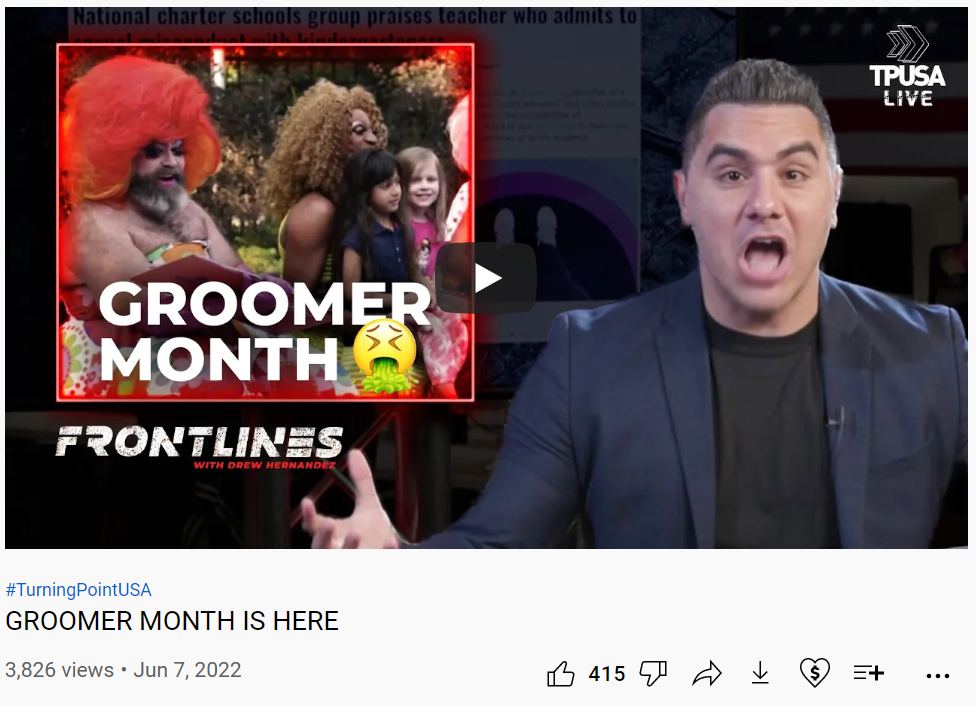Select the video title text

point(172,621)
